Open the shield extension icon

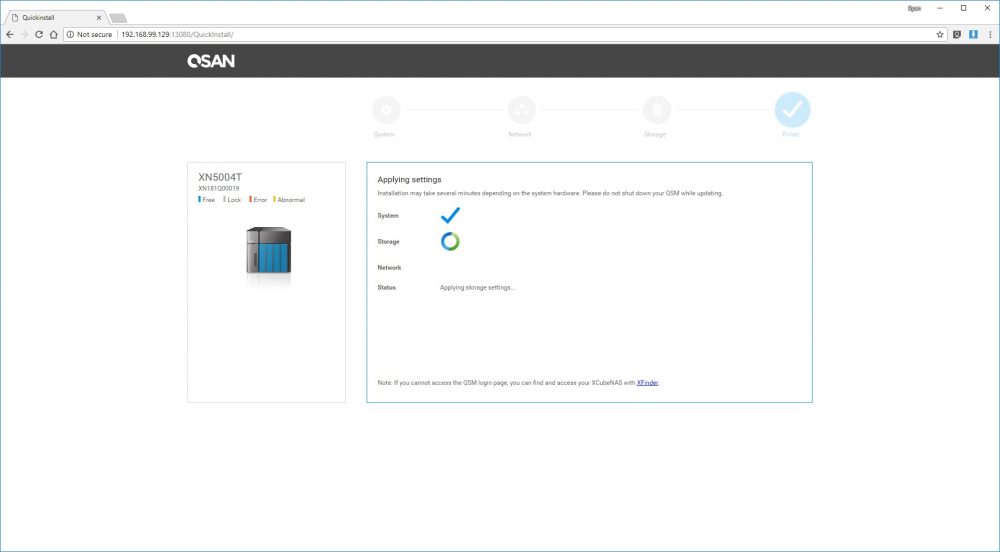click(957, 34)
